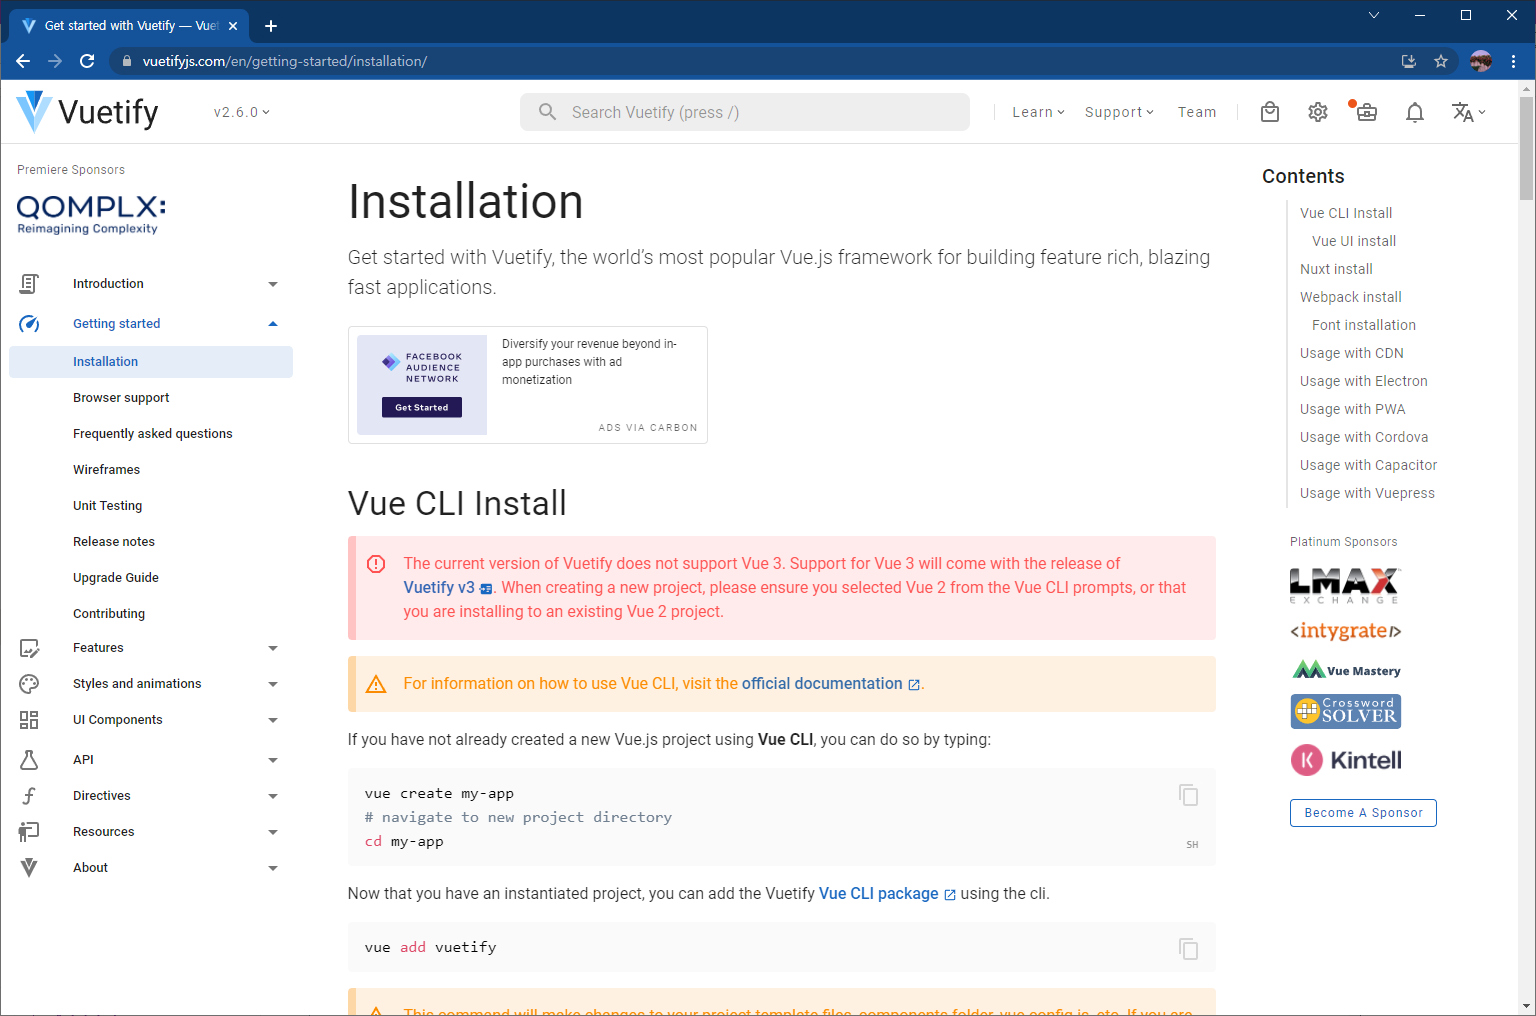Image resolution: width=1536 pixels, height=1016 pixels.
Task: Click the QOMPLX premiere sponsor logo
Action: click(91, 214)
